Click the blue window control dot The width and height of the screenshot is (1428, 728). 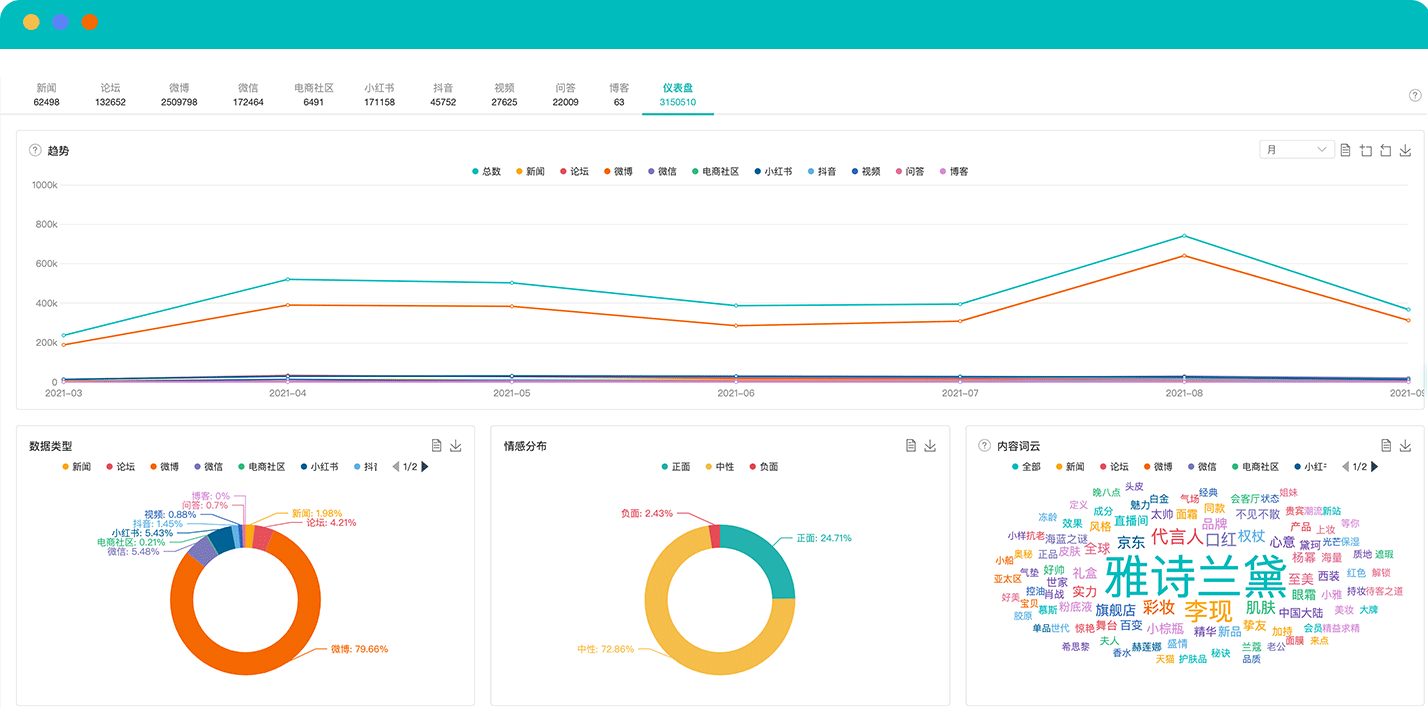60,21
